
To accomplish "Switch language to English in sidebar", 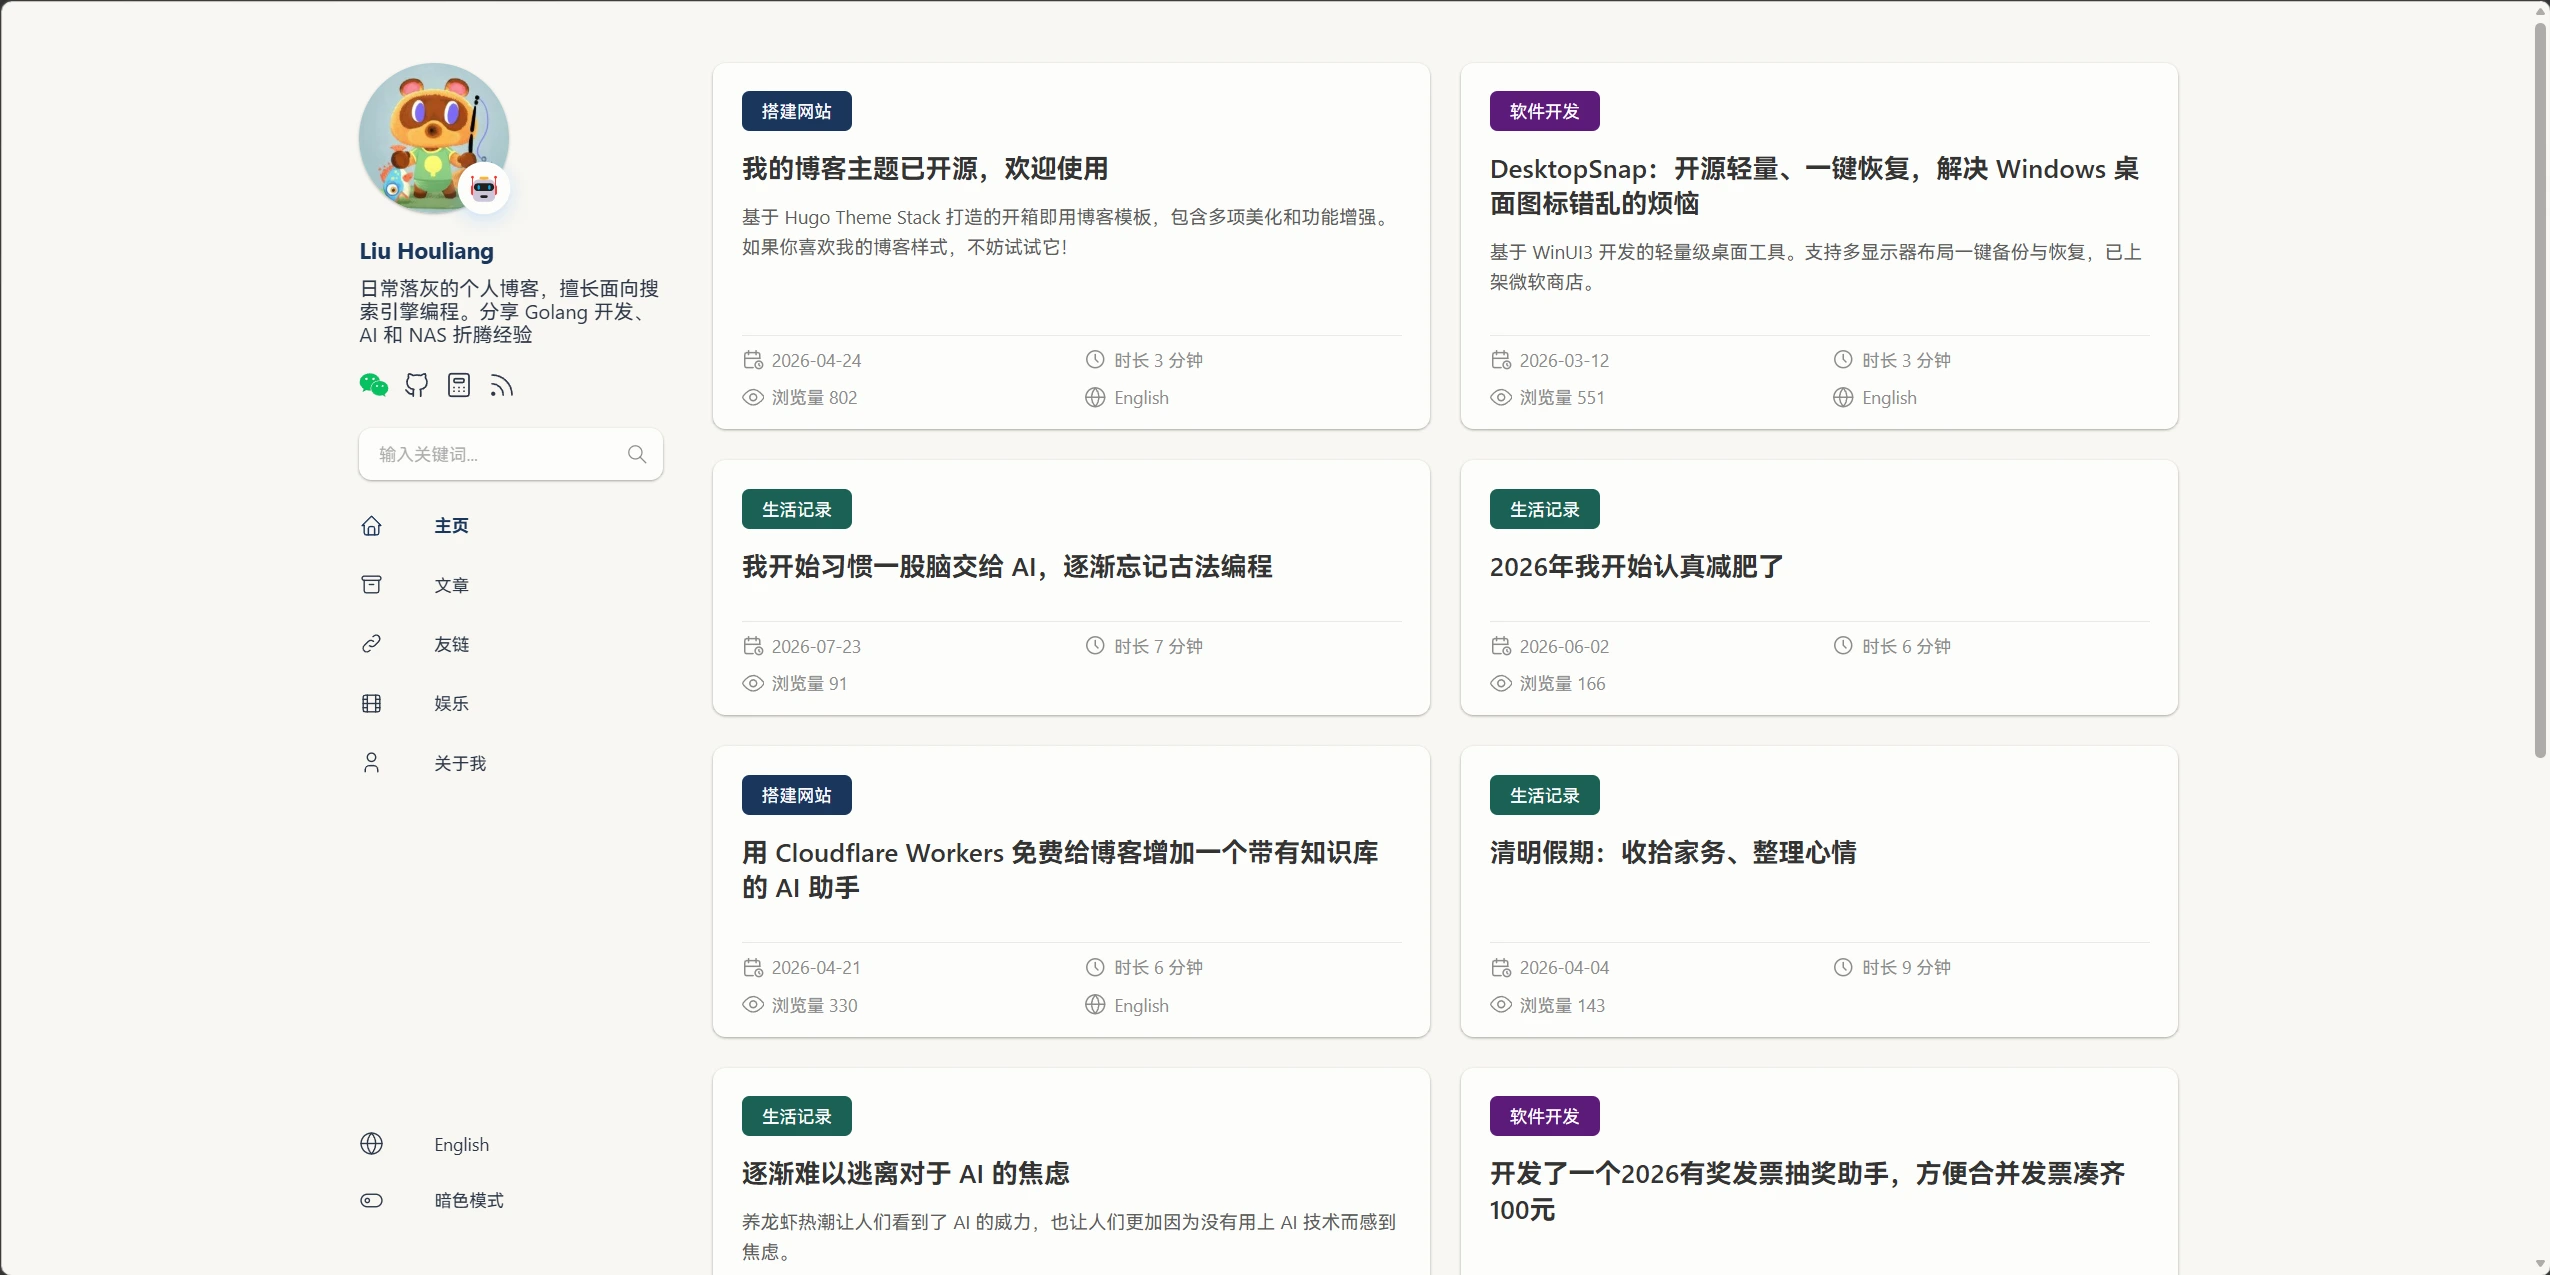I will (461, 1144).
